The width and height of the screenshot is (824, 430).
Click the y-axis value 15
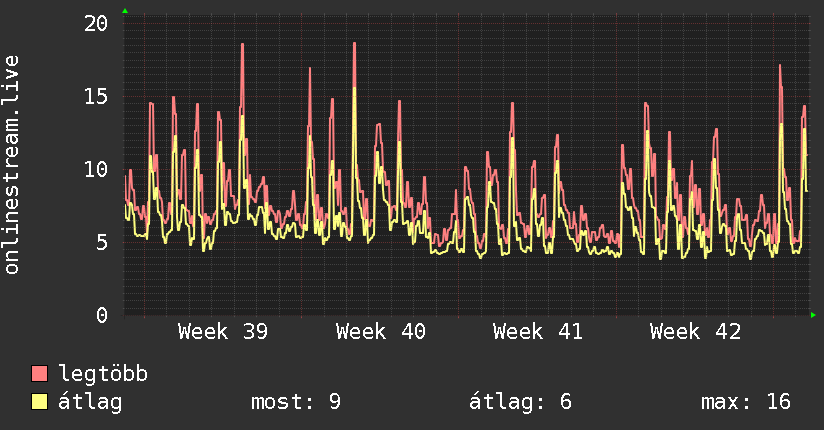point(96,96)
